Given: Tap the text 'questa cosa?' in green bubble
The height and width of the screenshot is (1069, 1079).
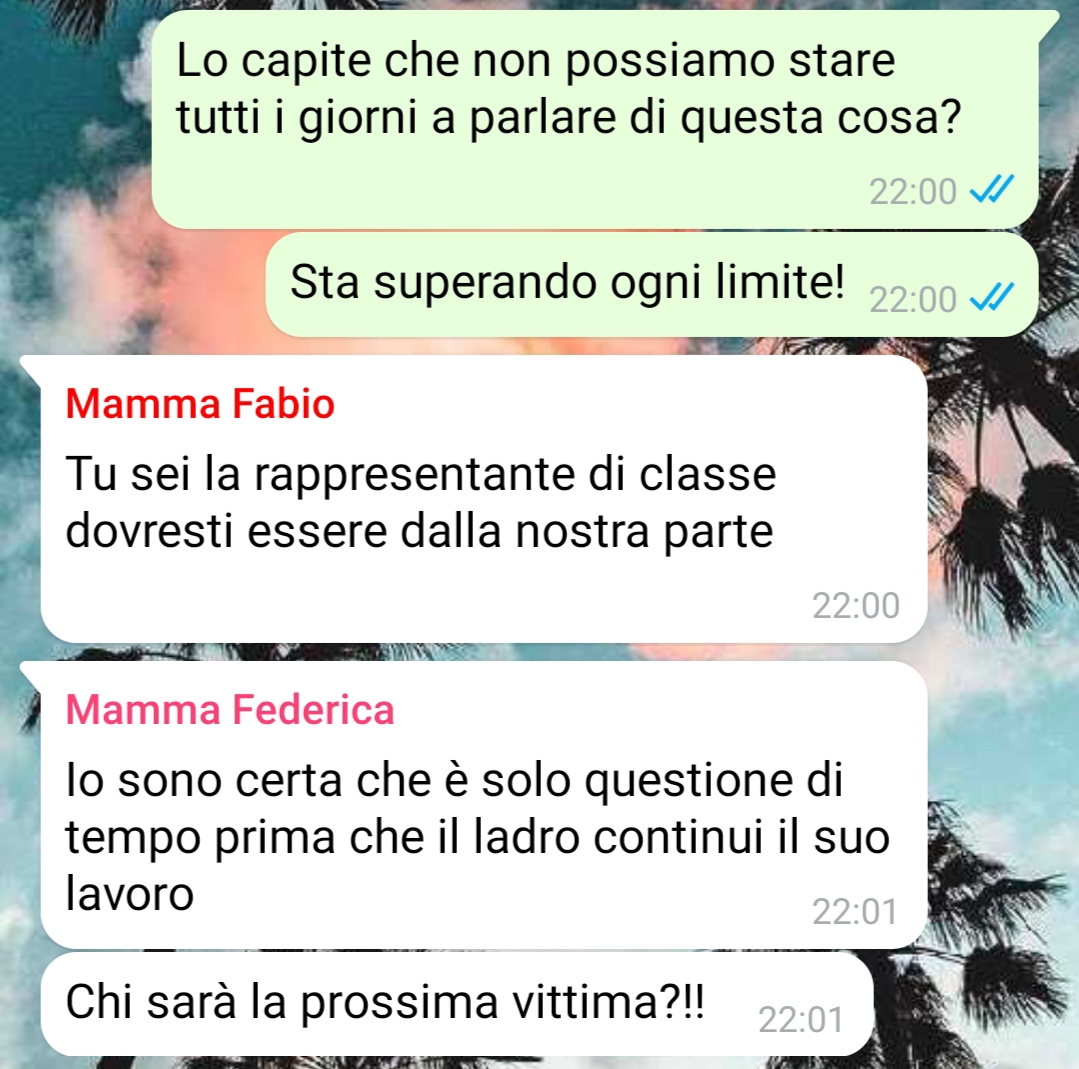Looking at the screenshot, I should [x=820, y=118].
